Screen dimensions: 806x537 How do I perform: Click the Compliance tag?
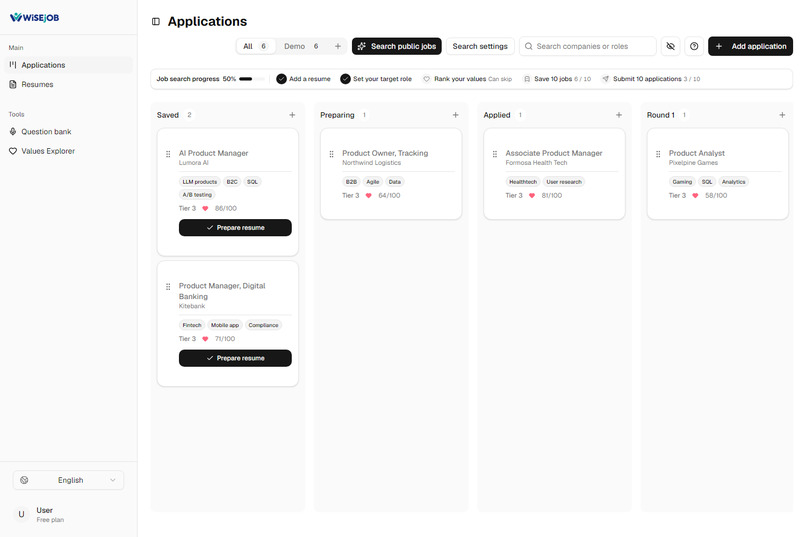click(x=263, y=325)
